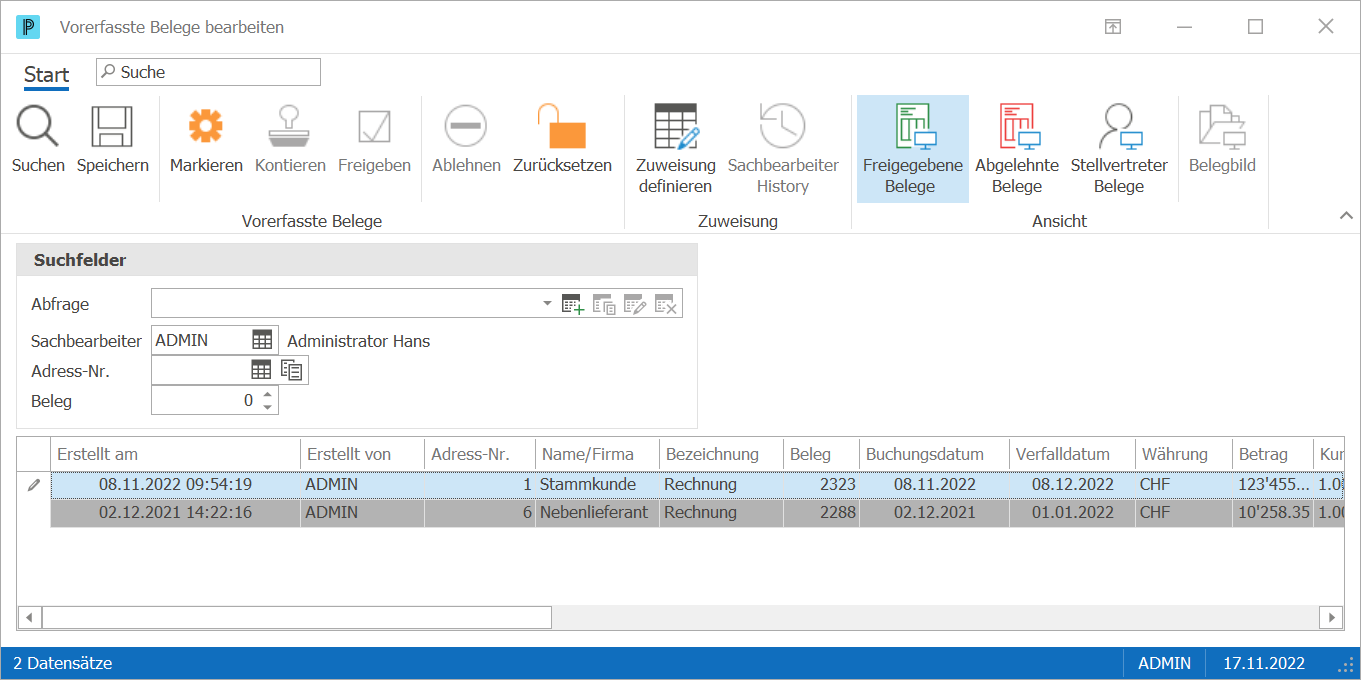Click the ribbon display options icon

[1113, 27]
